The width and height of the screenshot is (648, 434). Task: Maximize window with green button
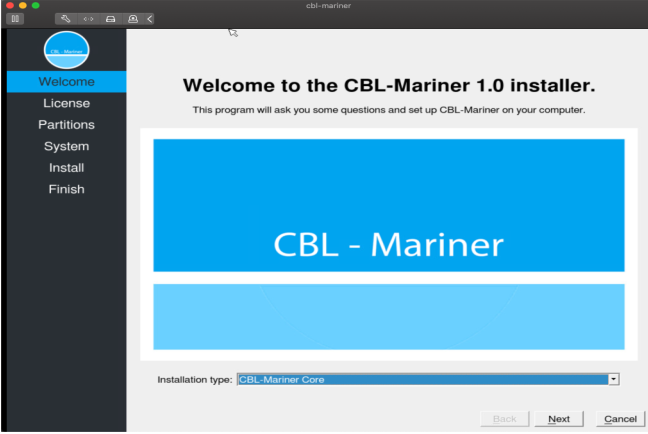36,5
